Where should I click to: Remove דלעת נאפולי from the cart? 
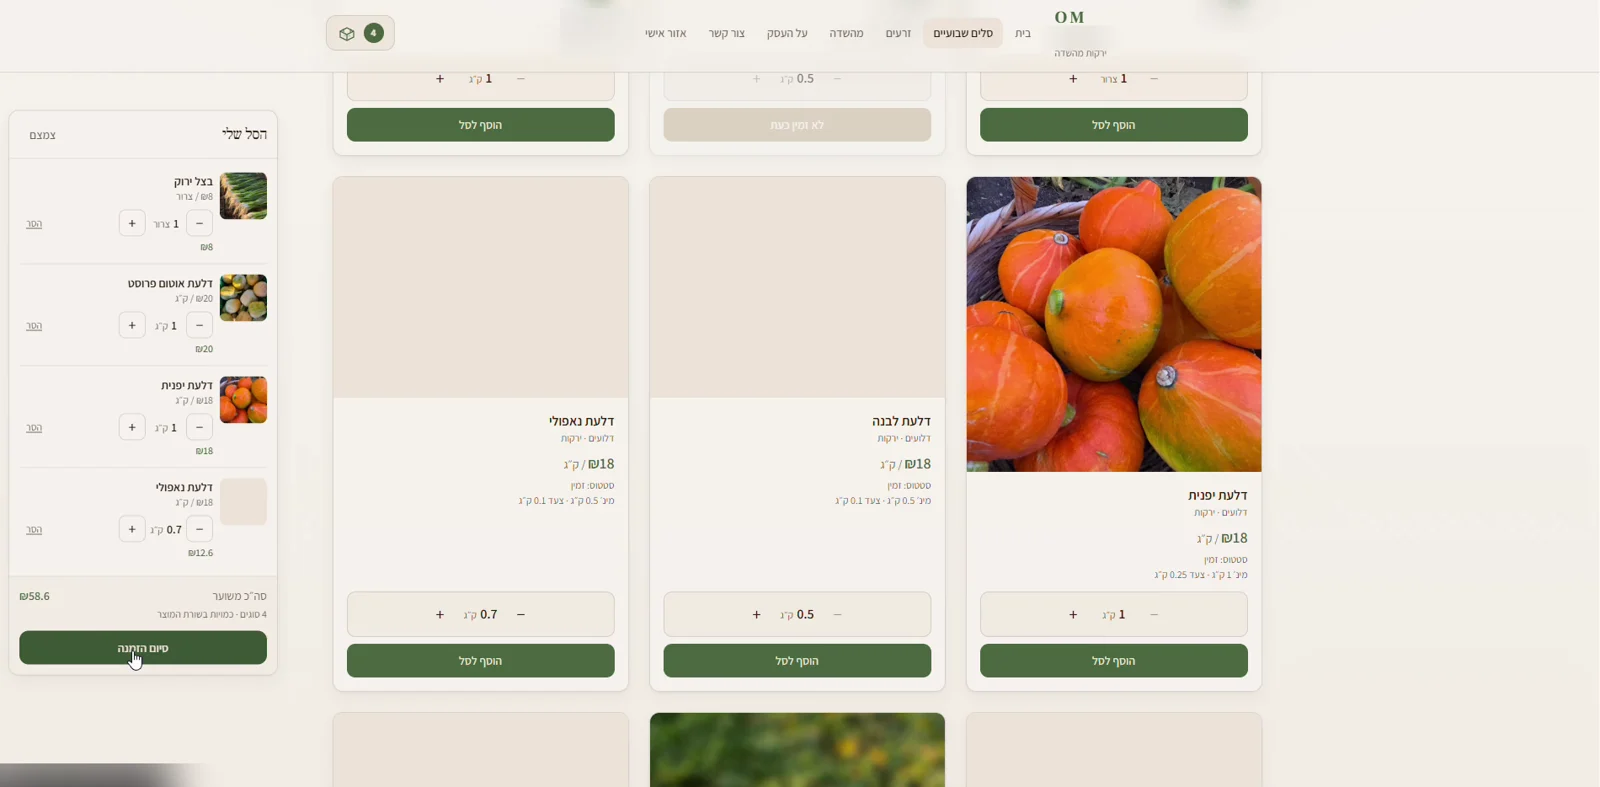tap(34, 530)
